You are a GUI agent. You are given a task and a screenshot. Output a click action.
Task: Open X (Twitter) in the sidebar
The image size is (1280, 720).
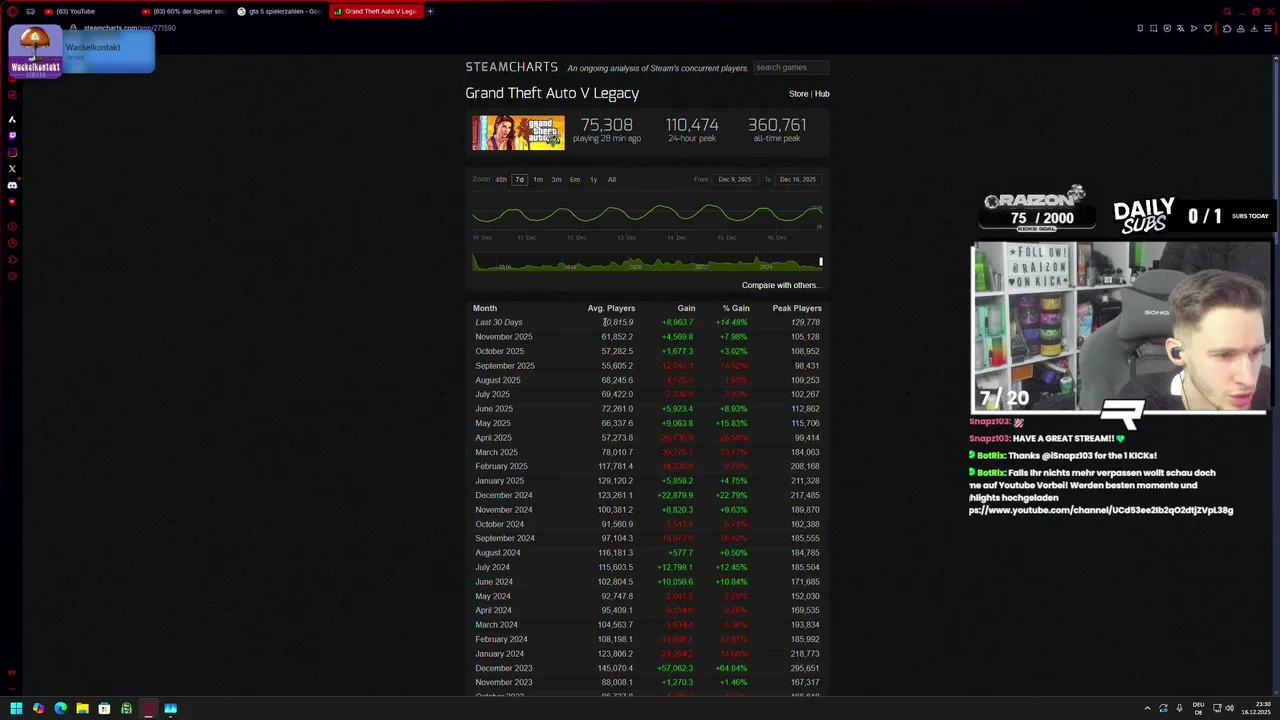pos(12,169)
